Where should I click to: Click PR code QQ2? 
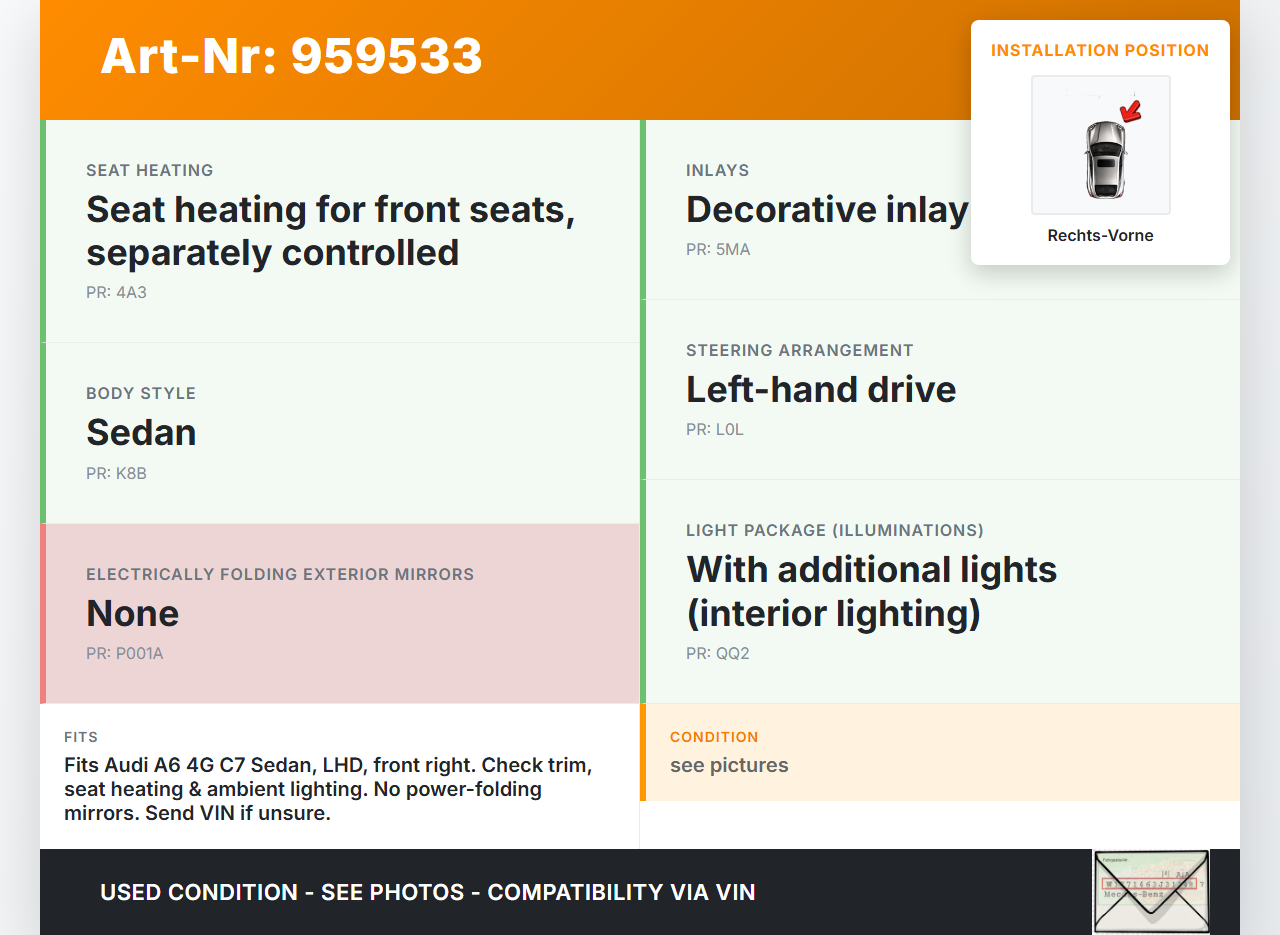pos(717,654)
